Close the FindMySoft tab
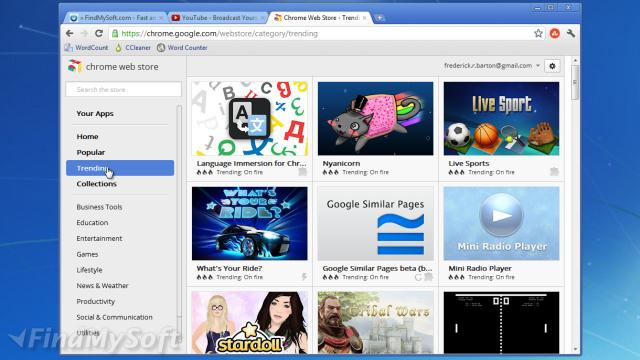The width and height of the screenshot is (640, 360). tap(161, 18)
